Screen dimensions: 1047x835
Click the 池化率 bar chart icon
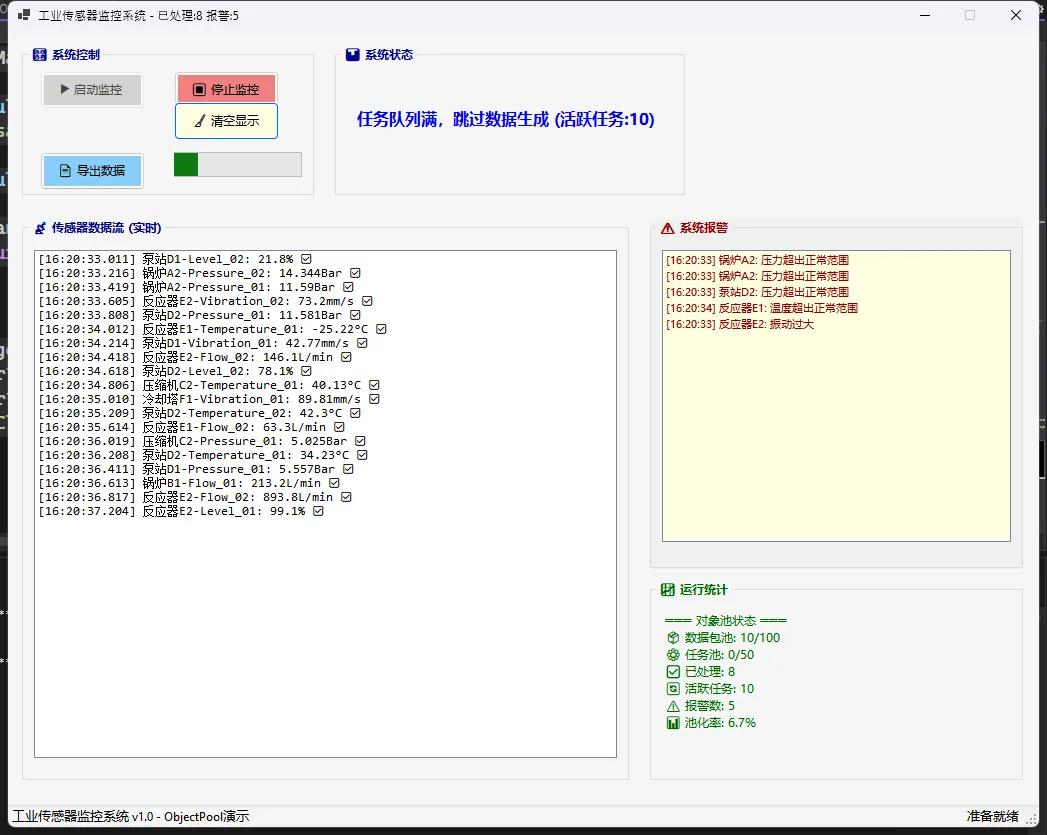[673, 723]
